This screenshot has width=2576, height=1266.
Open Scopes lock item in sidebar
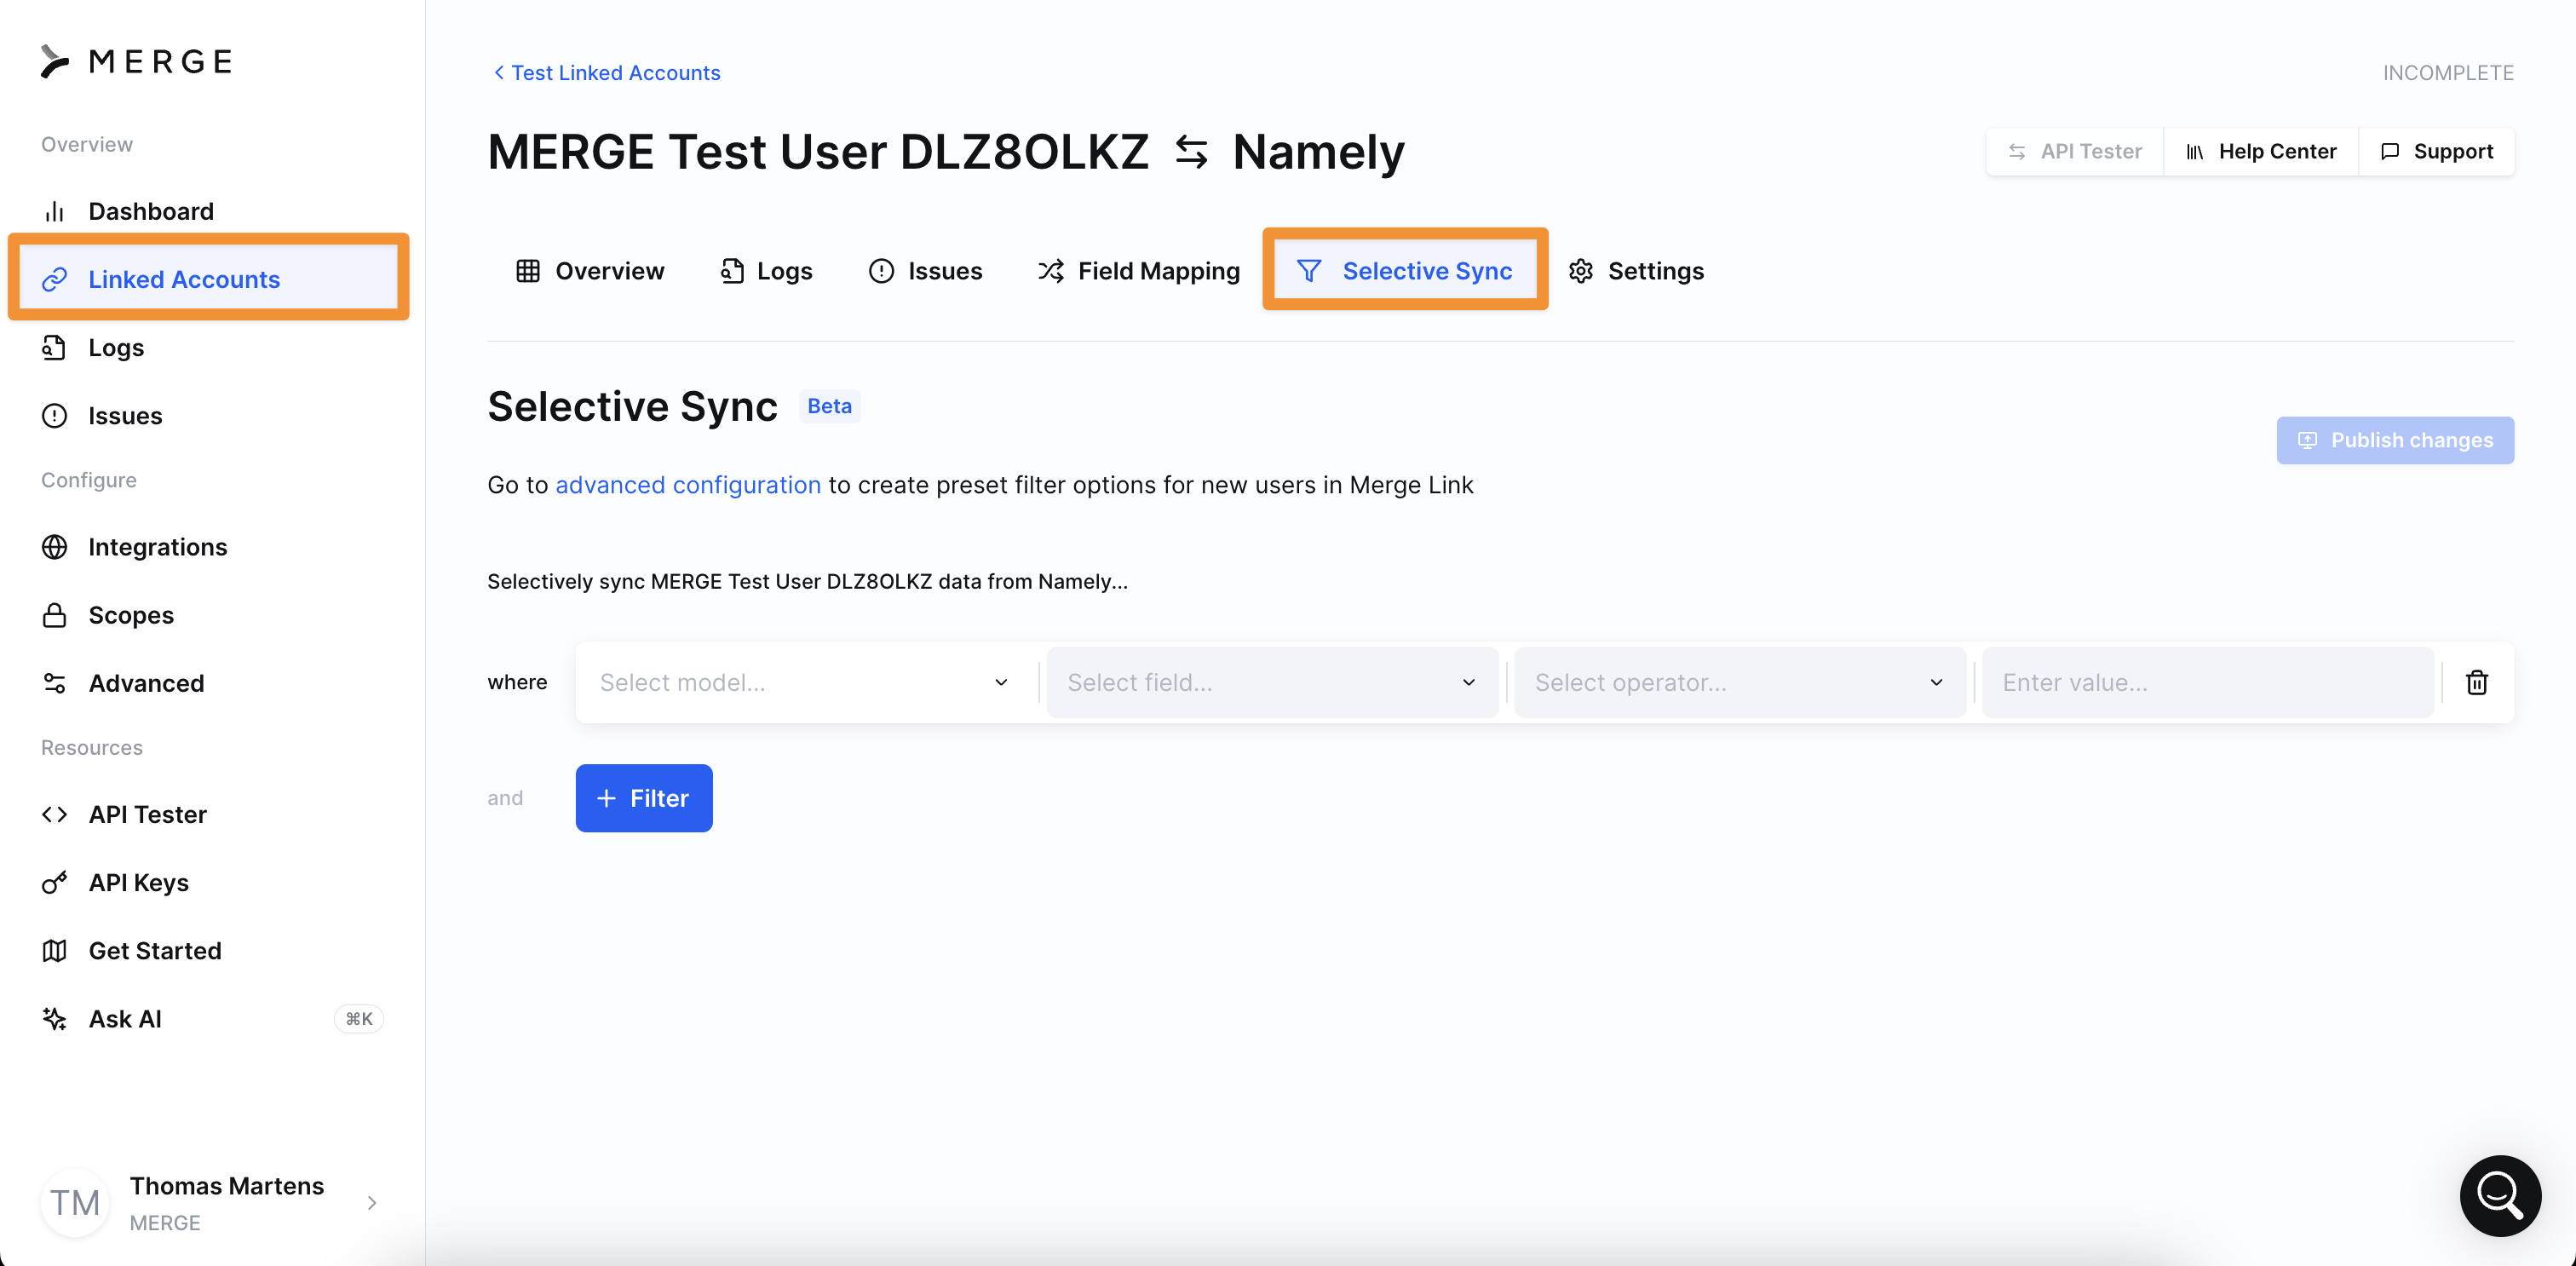point(130,615)
